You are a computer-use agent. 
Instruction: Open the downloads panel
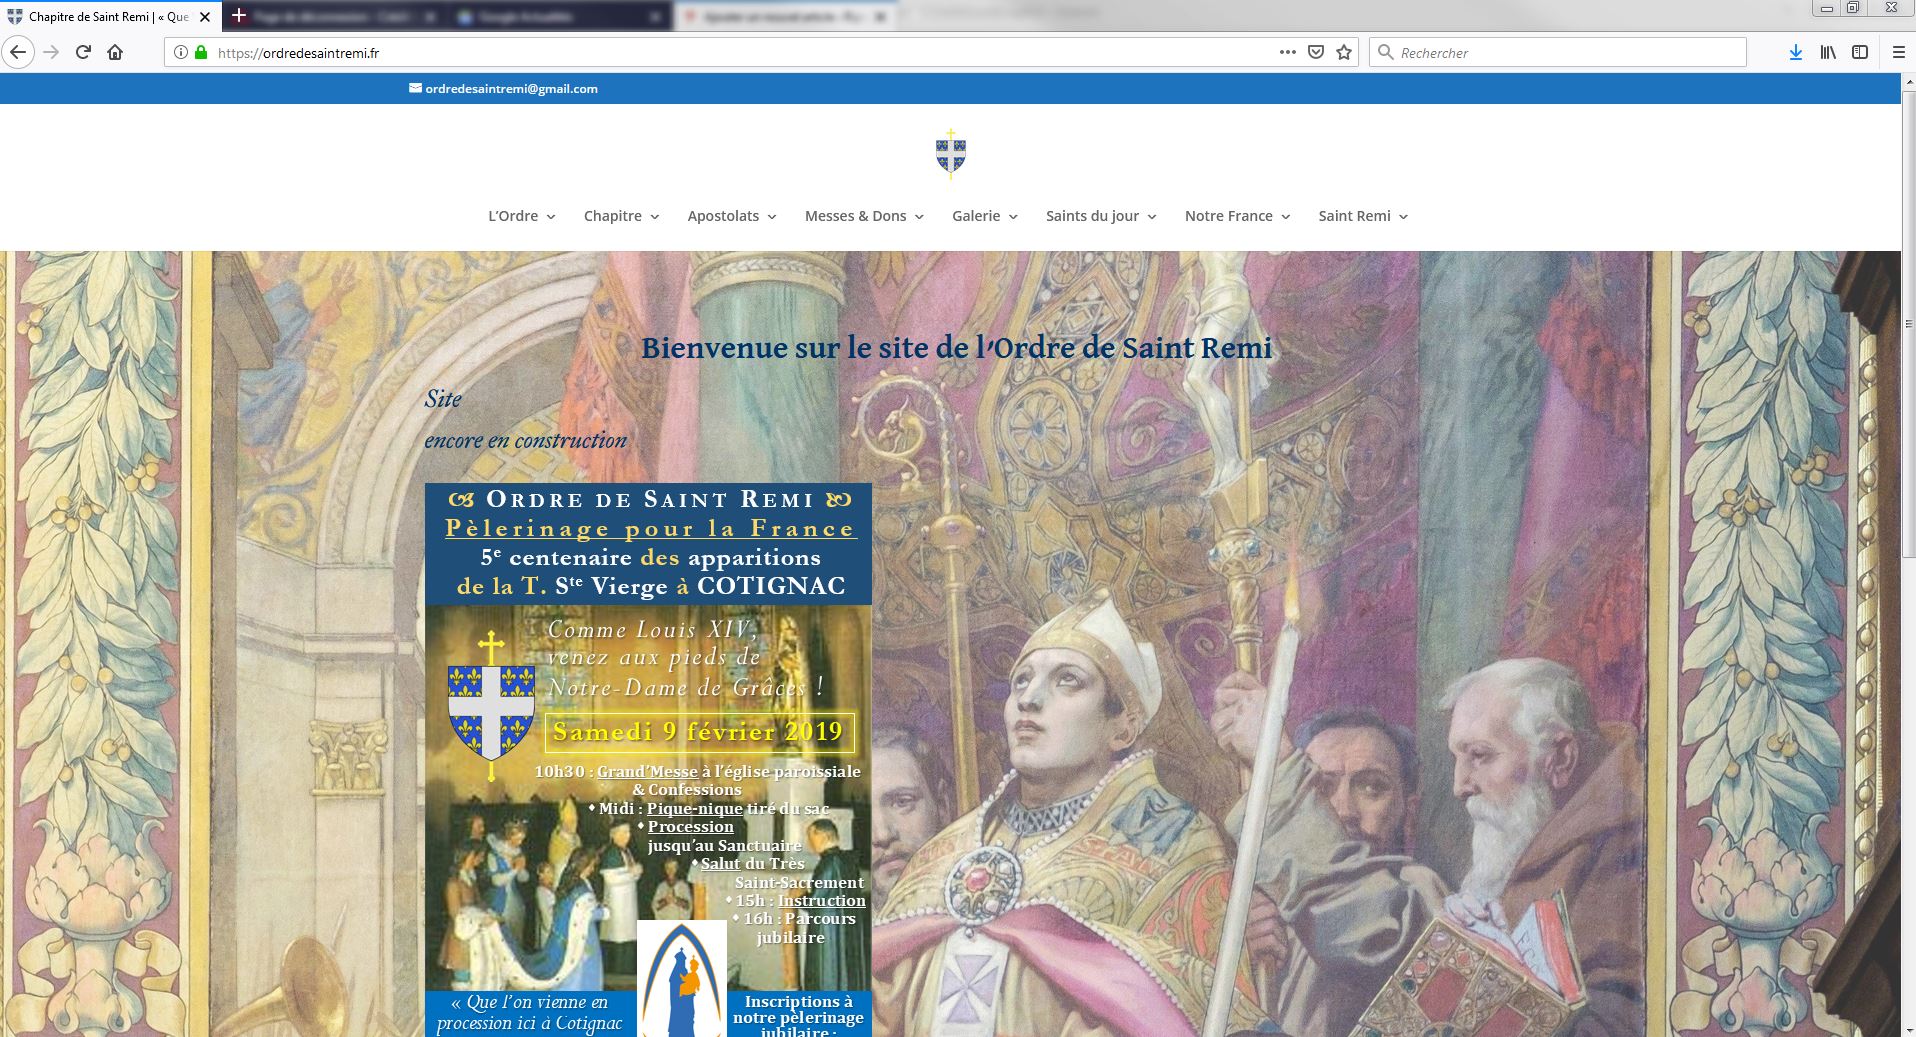coord(1795,52)
